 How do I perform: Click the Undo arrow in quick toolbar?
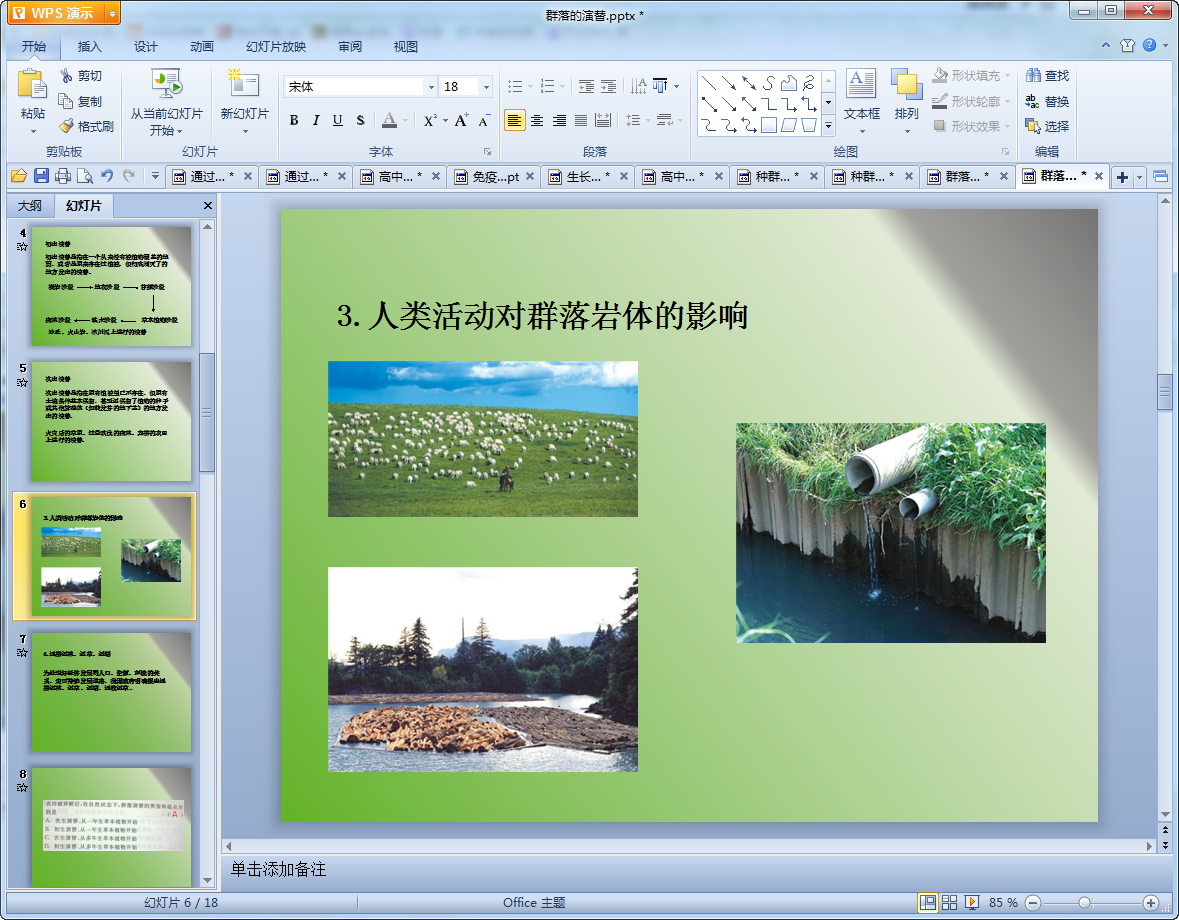pyautogui.click(x=107, y=177)
